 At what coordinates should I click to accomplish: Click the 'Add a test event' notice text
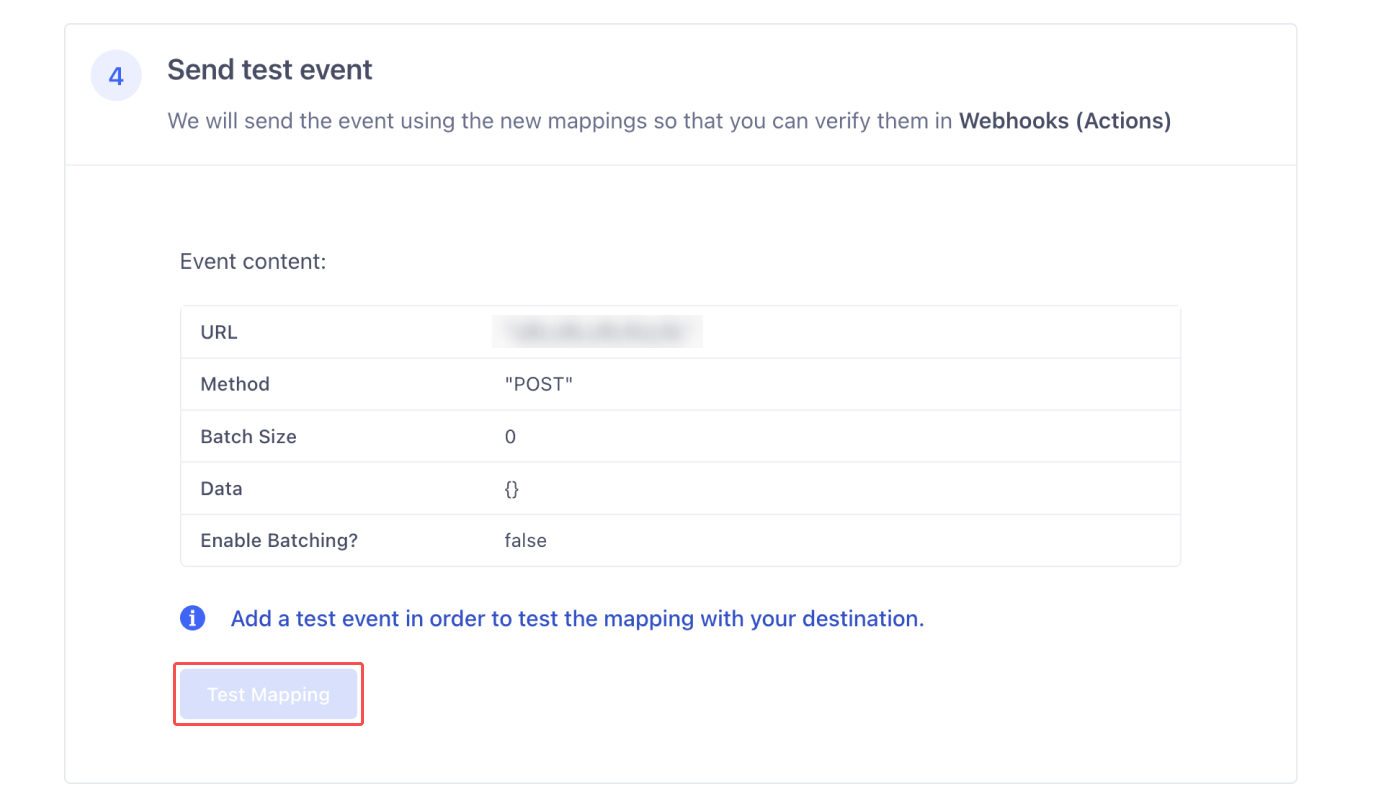tap(577, 618)
